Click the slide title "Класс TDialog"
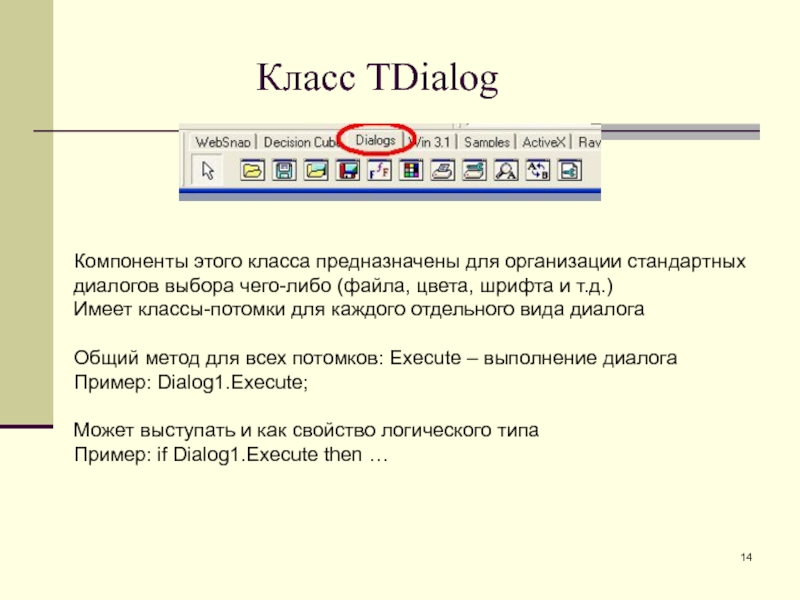 coord(377,78)
